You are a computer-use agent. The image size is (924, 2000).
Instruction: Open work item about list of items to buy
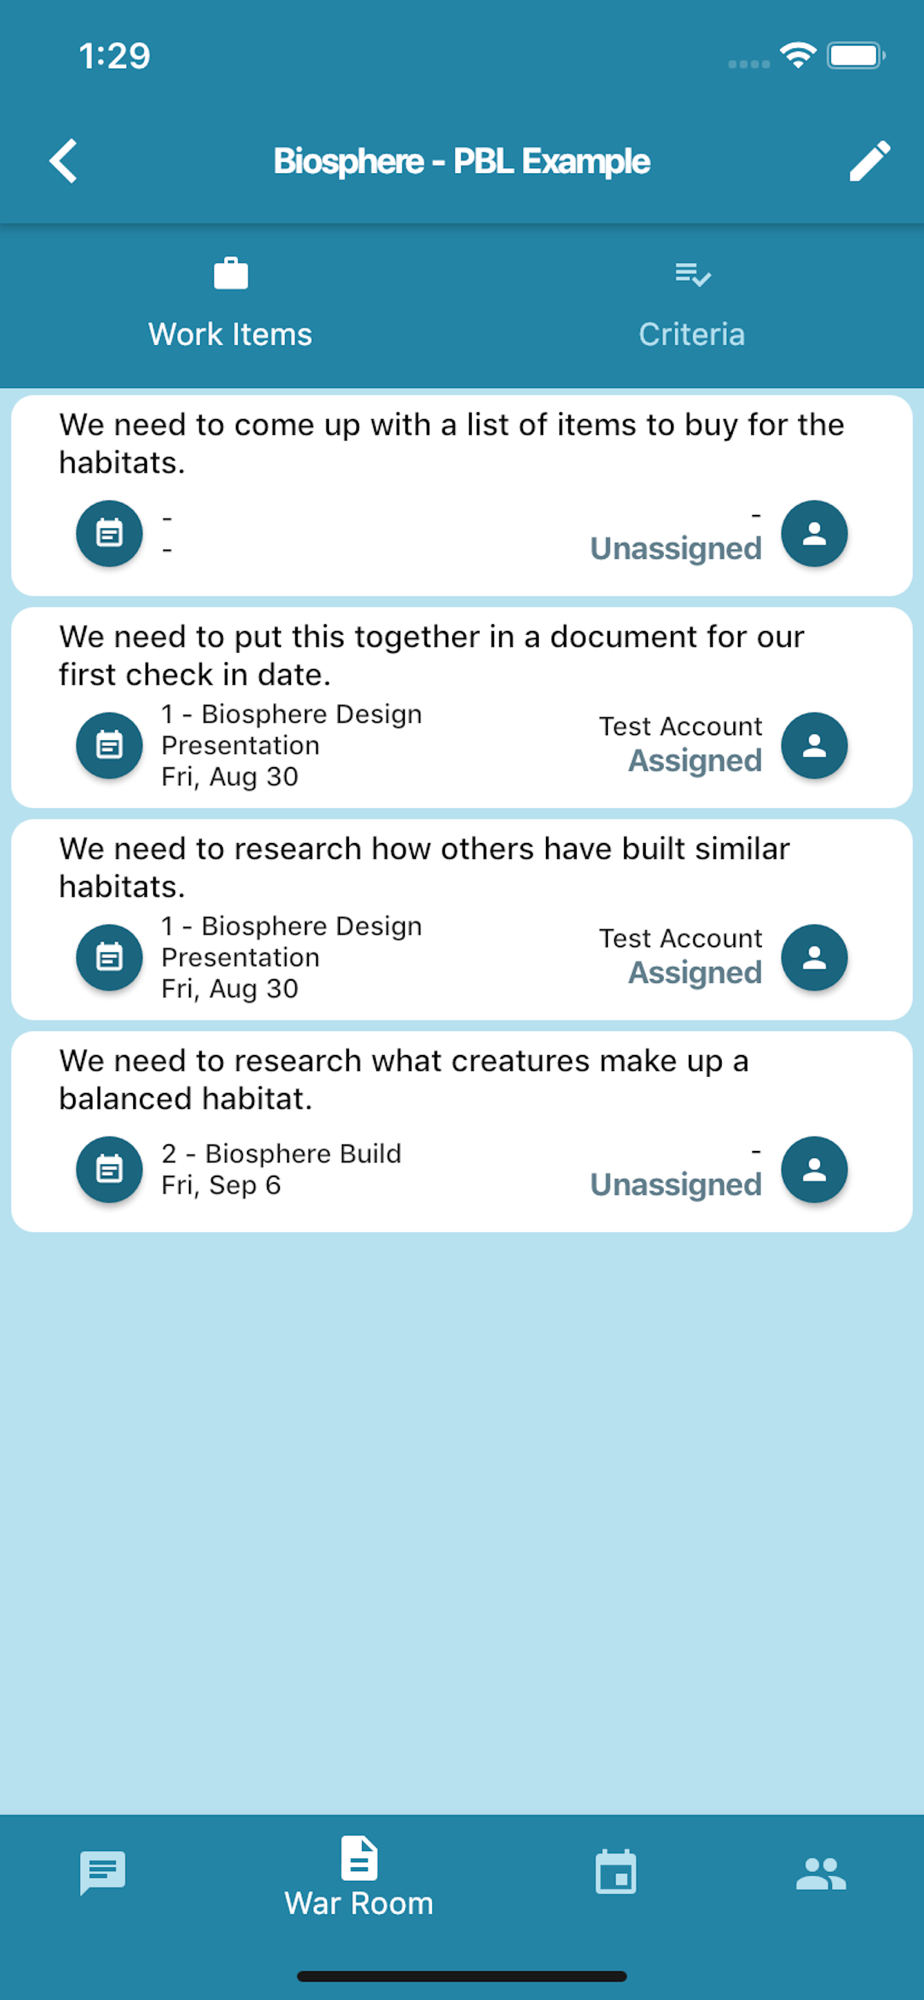tap(462, 496)
